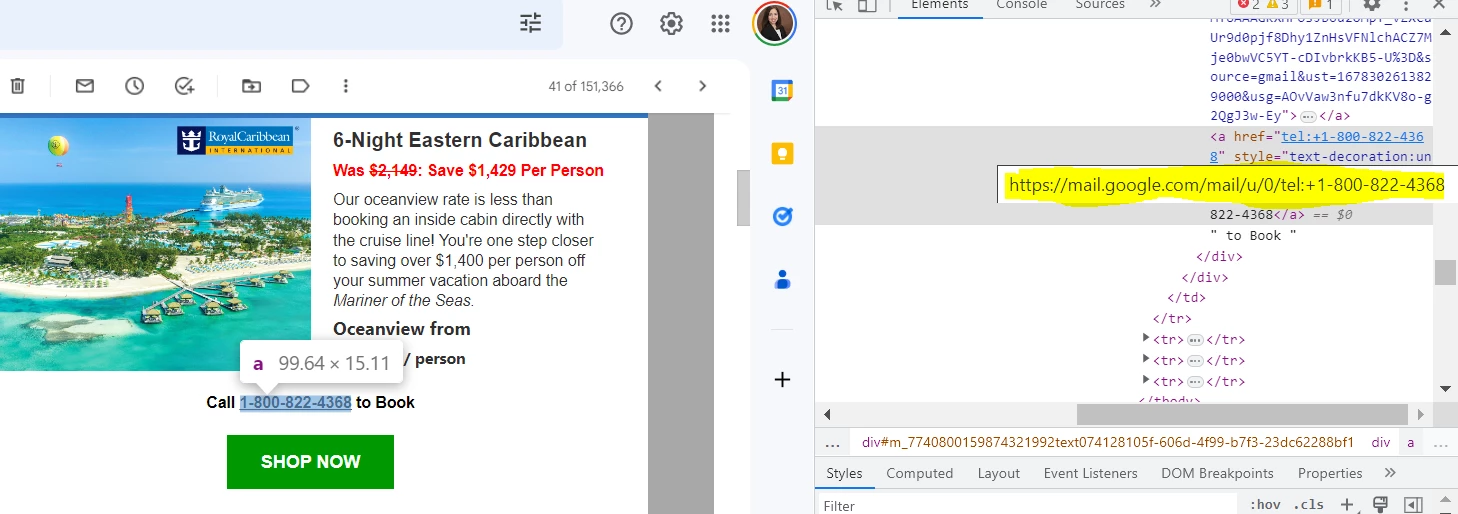This screenshot has height=514, width=1458.
Task: Select the 'a' breadcrumb node
Action: [x=1411, y=442]
